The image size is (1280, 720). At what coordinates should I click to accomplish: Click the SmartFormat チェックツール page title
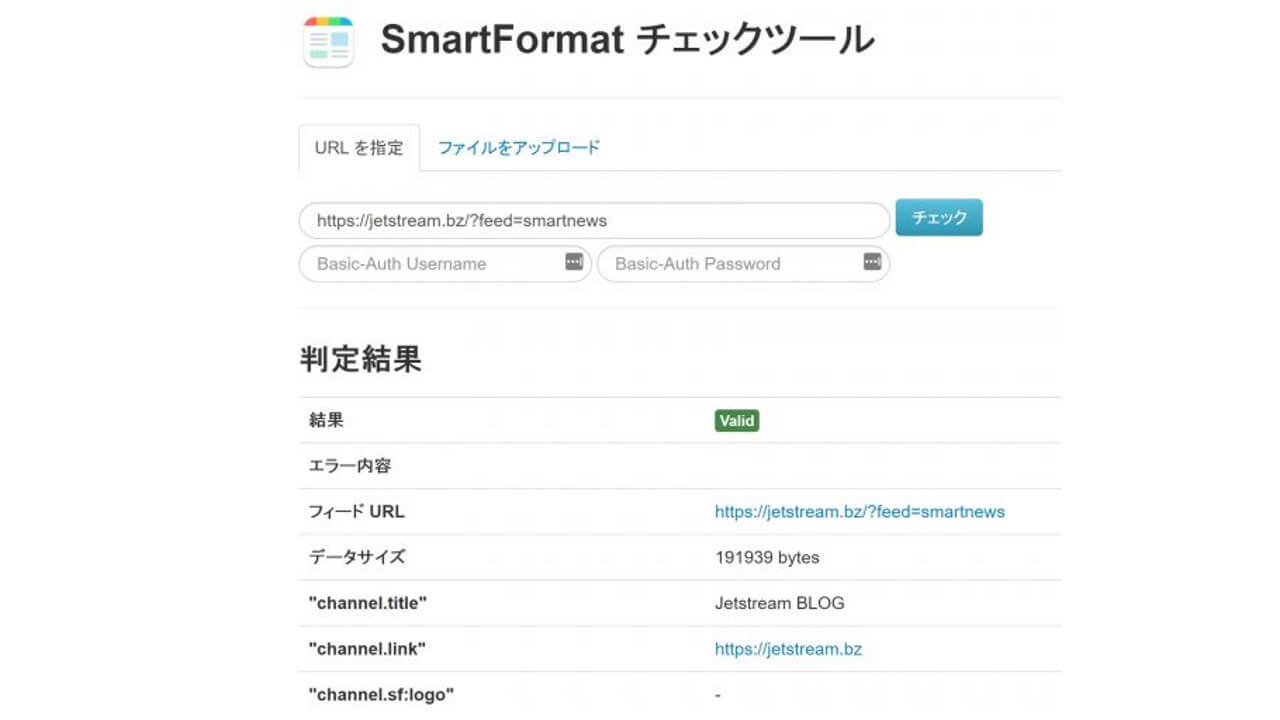point(629,40)
